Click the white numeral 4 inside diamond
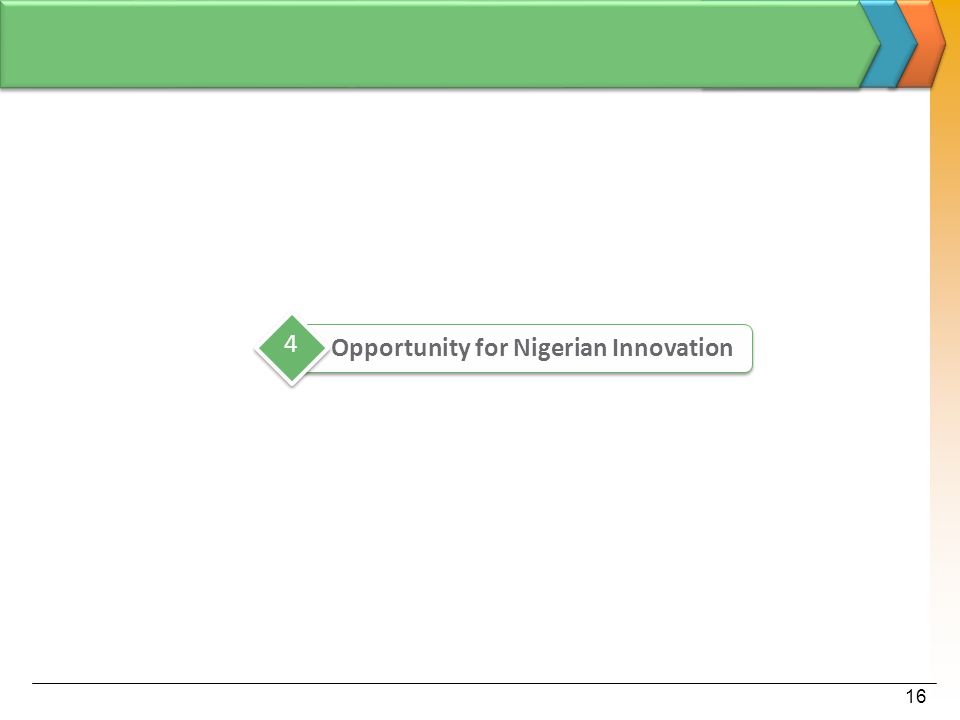Image resolution: width=960 pixels, height=720 pixels. [291, 344]
